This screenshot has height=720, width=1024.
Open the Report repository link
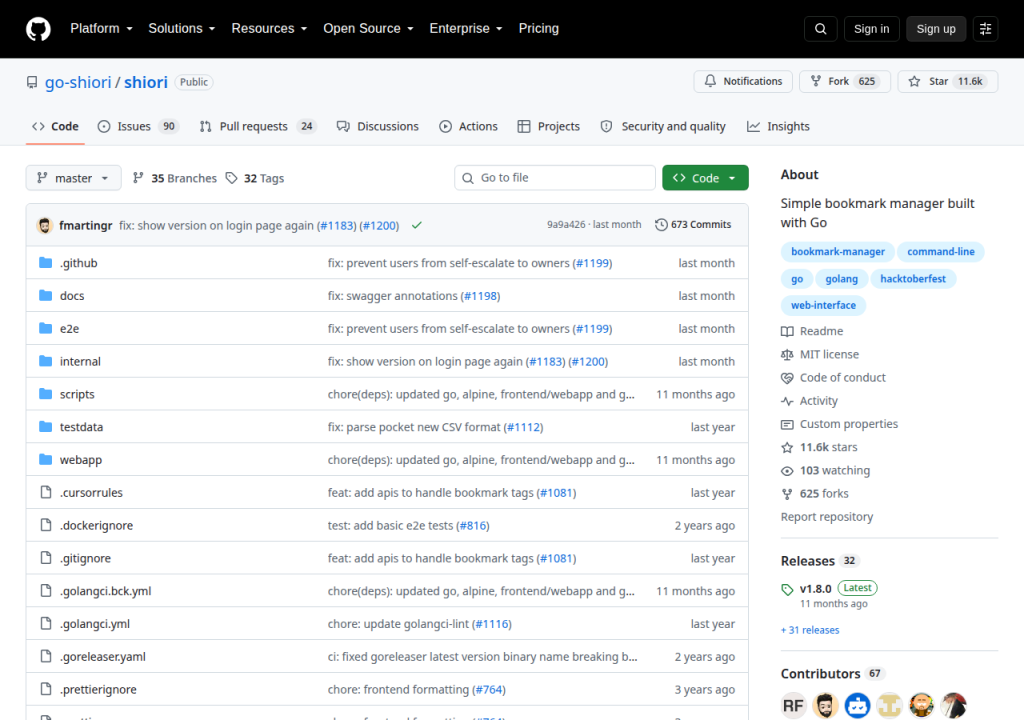point(827,517)
